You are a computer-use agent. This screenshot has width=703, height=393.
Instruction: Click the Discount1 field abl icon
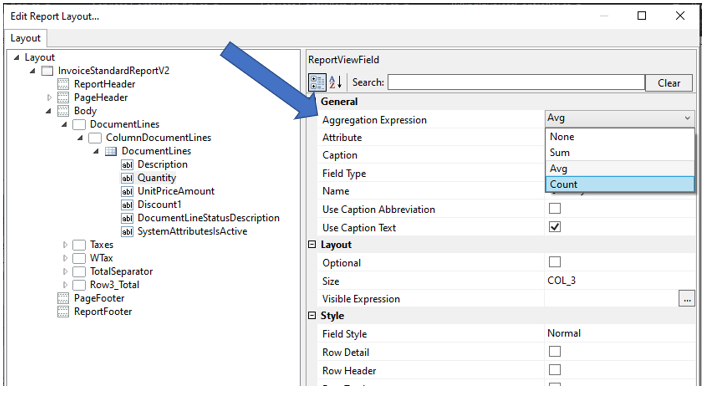pyautogui.click(x=127, y=205)
